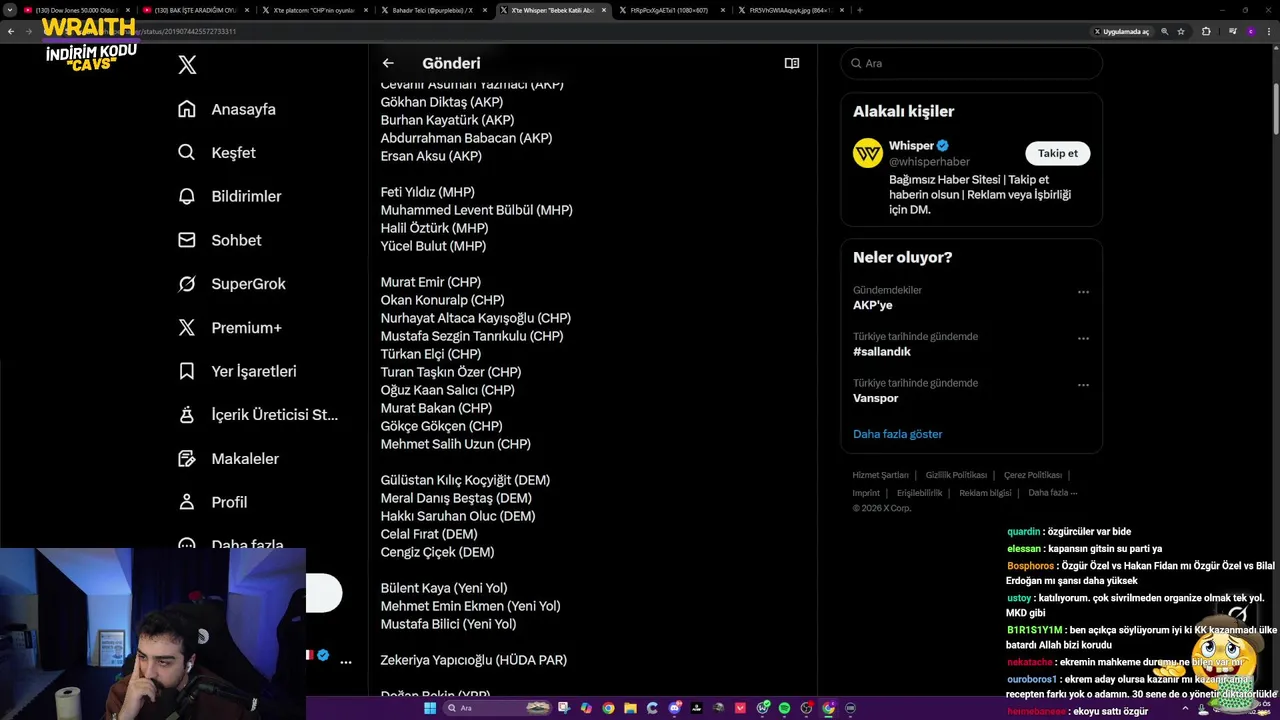1280x720 pixels.
Task: Follow Whisper with Takip et button
Action: 1058,153
